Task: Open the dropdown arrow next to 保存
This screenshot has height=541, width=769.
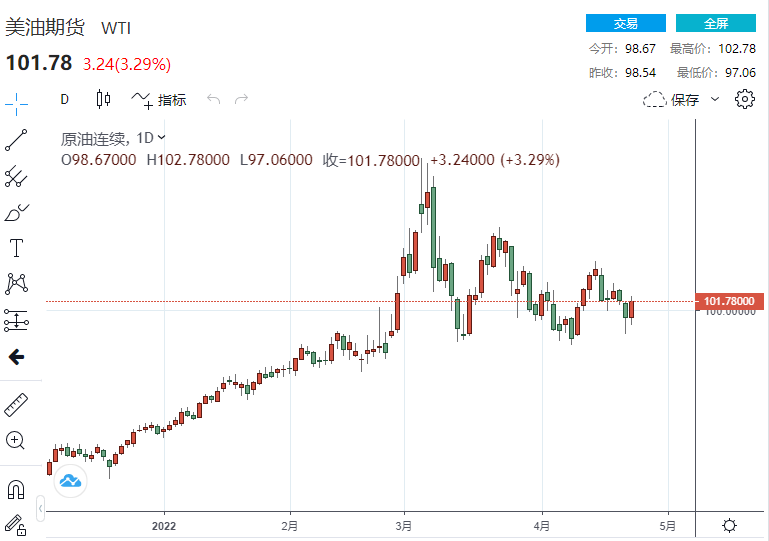Action: (x=715, y=99)
